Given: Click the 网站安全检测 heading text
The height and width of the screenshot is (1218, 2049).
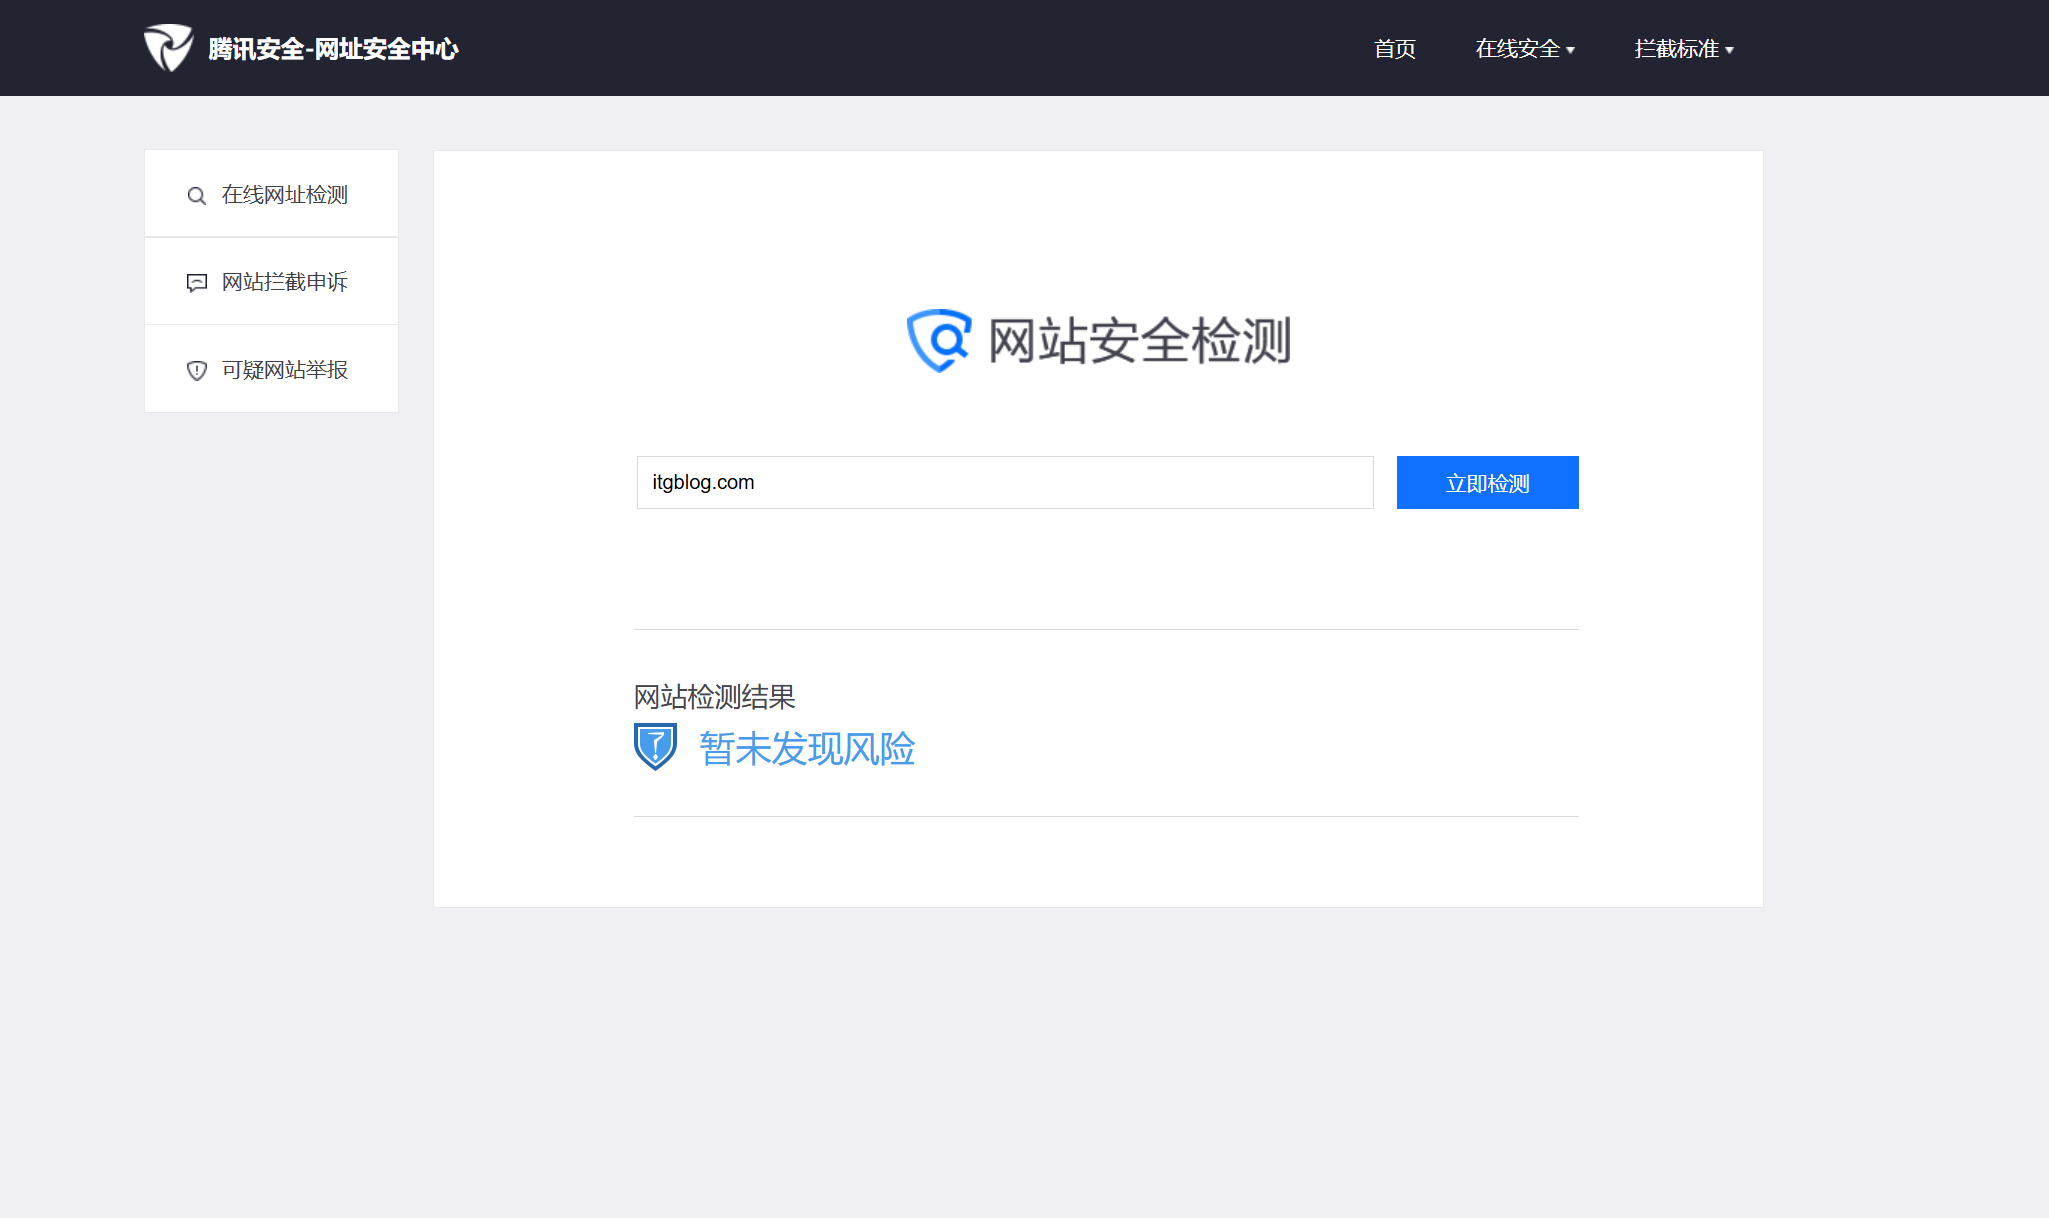Looking at the screenshot, I should (1139, 340).
